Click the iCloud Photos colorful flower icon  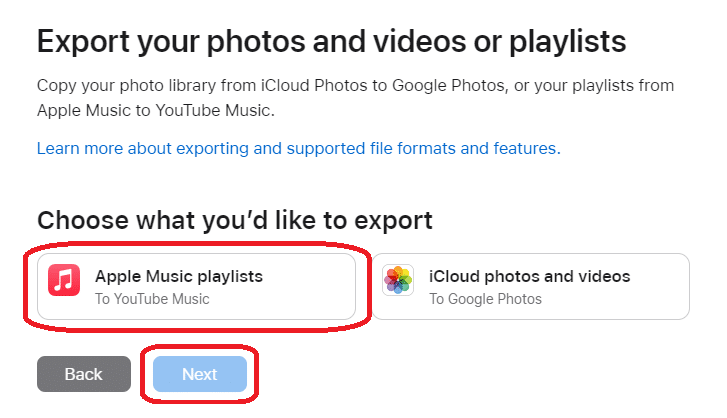pyautogui.click(x=398, y=280)
